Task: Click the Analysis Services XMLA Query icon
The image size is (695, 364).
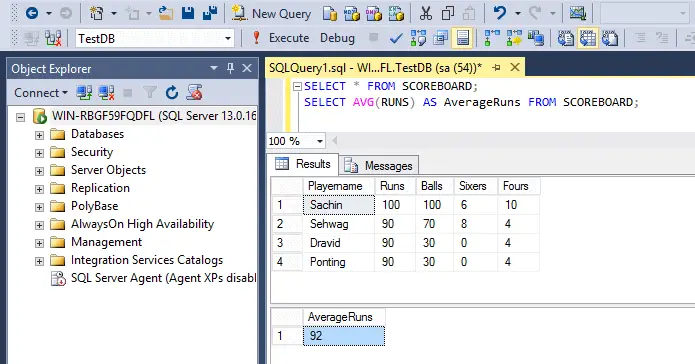Action: (x=396, y=14)
